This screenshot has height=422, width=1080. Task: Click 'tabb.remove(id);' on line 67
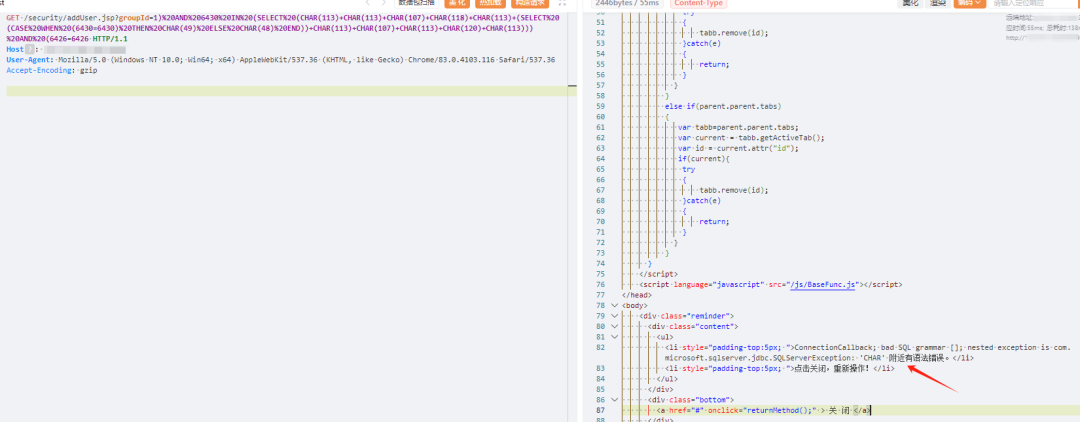(734, 190)
